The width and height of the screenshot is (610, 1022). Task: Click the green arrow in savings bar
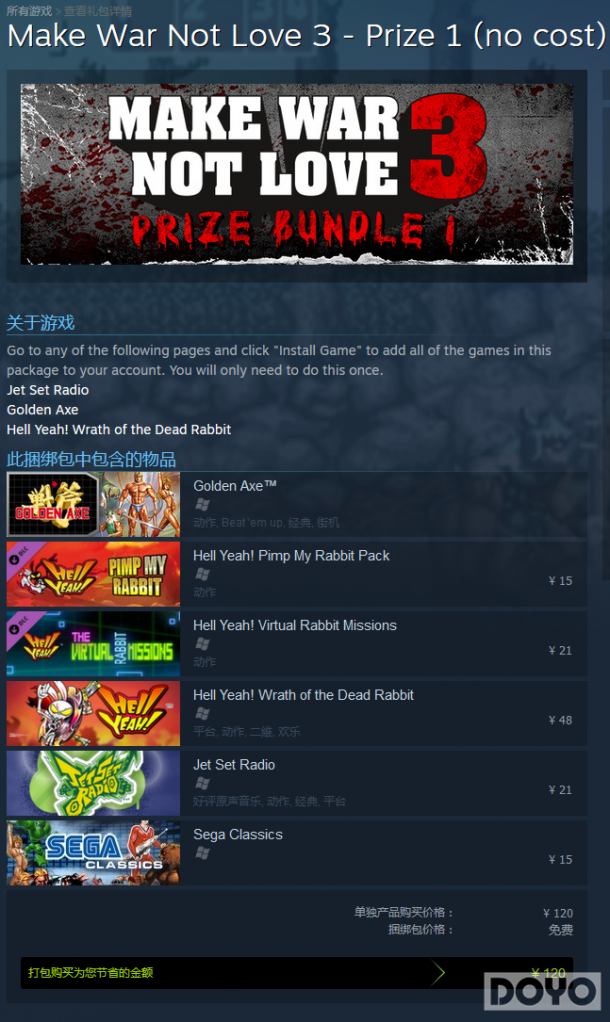tap(439, 973)
